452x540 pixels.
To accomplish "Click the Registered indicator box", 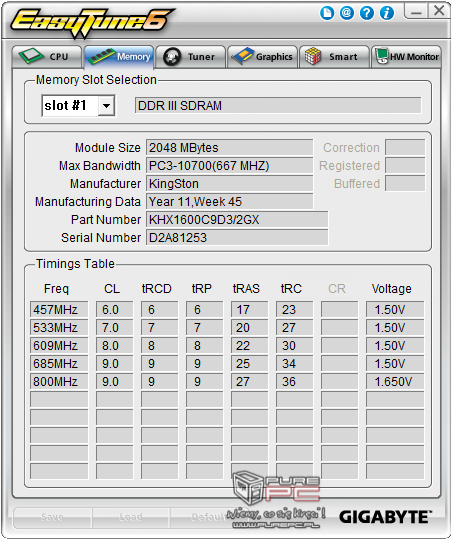I will click(x=405, y=166).
